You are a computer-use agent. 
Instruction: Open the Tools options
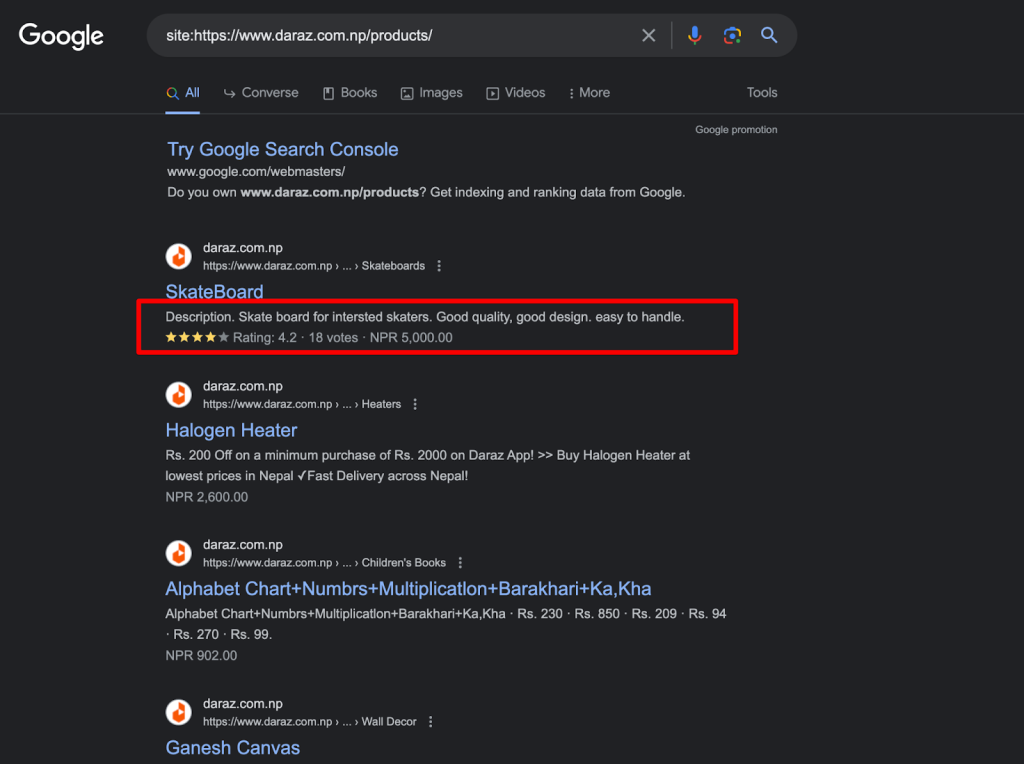pyautogui.click(x=761, y=93)
